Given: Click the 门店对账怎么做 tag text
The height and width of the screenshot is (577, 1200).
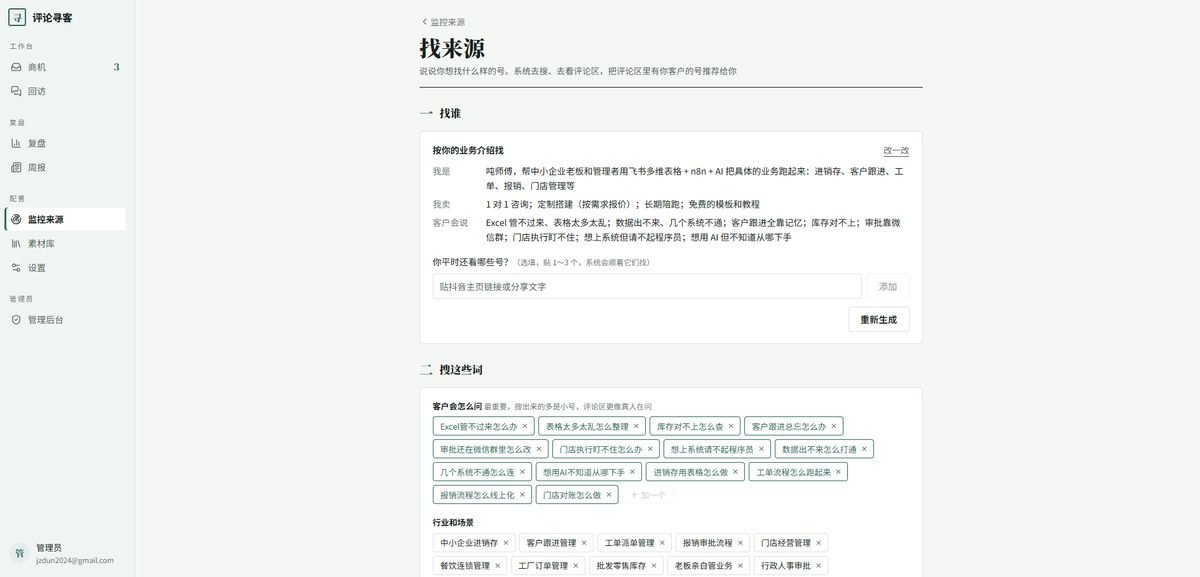Looking at the screenshot, I should pos(572,495).
